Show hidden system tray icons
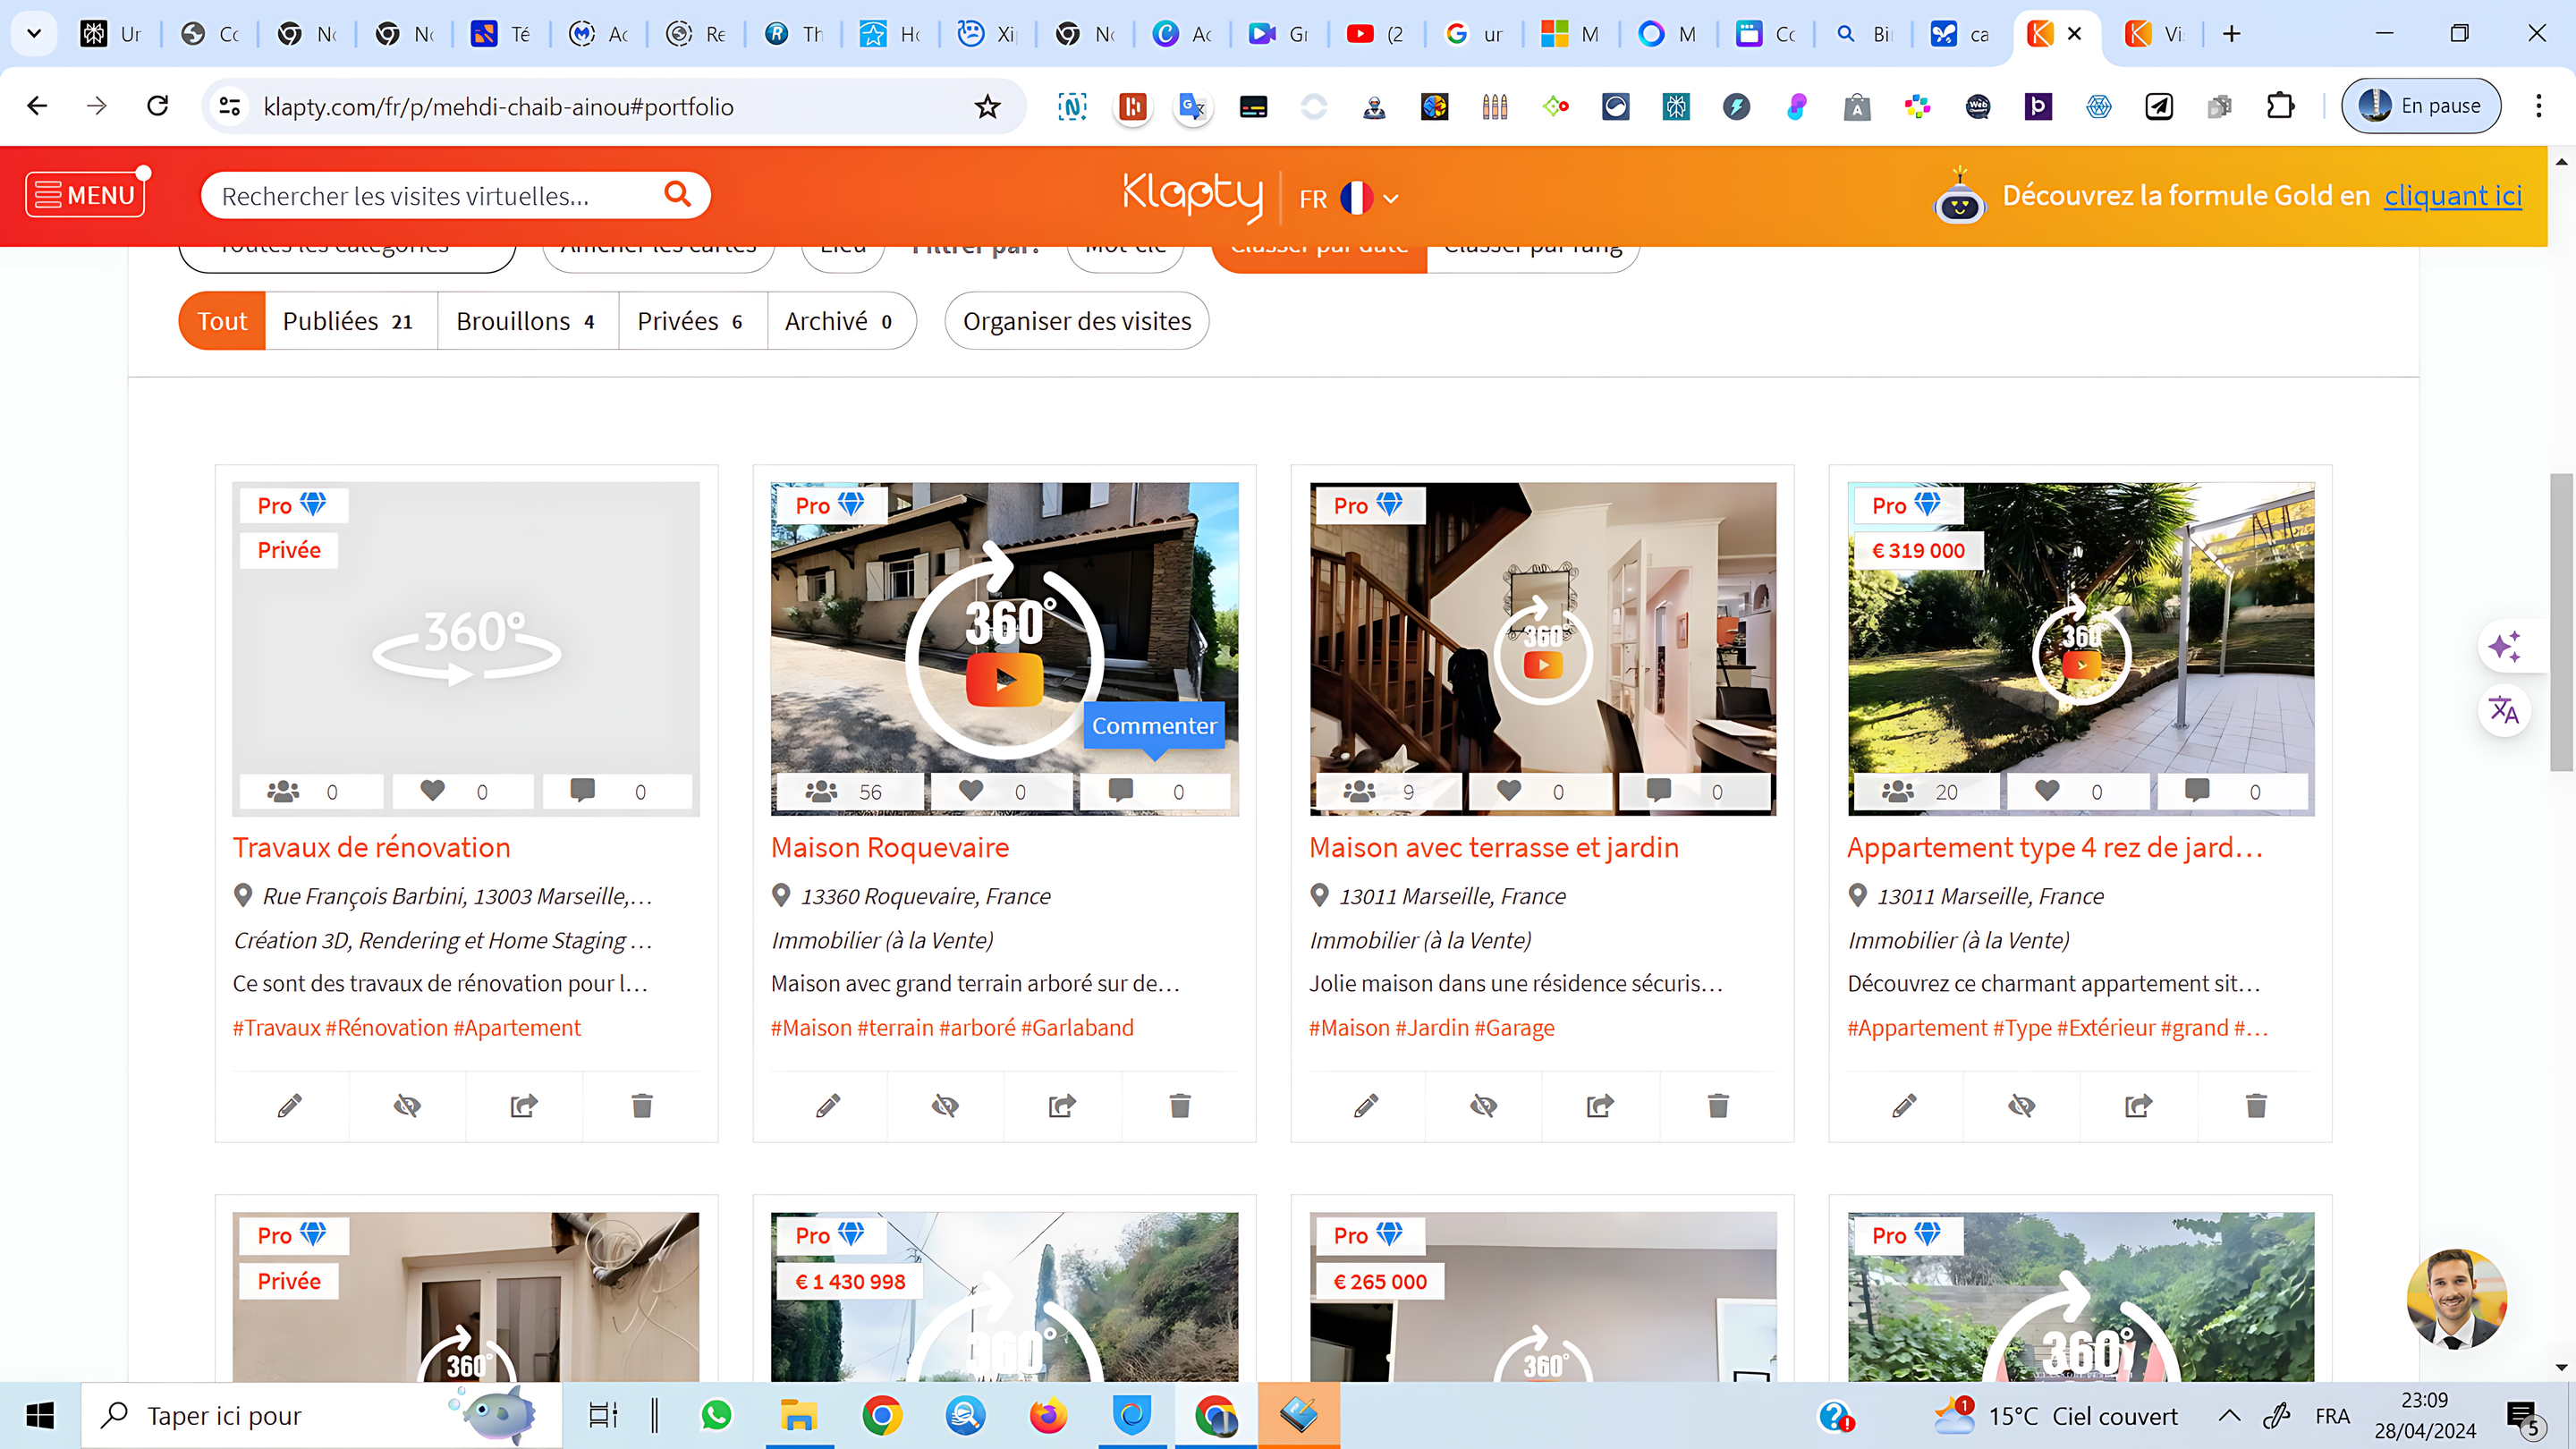This screenshot has width=2576, height=1449. coord(2229,1415)
